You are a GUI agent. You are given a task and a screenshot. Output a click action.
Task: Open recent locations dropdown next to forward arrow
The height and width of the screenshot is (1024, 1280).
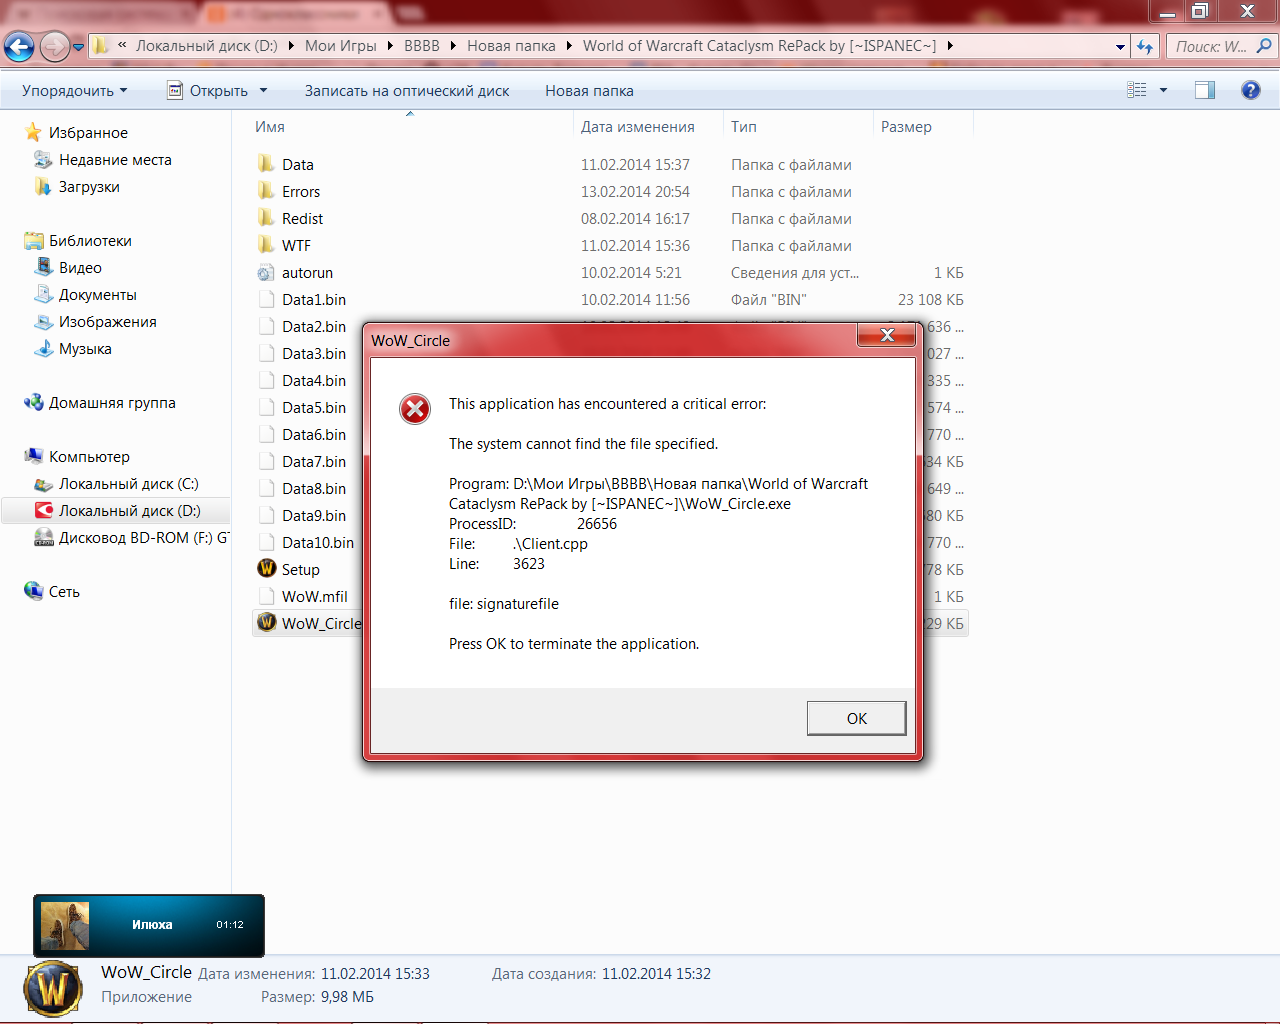coord(78,47)
